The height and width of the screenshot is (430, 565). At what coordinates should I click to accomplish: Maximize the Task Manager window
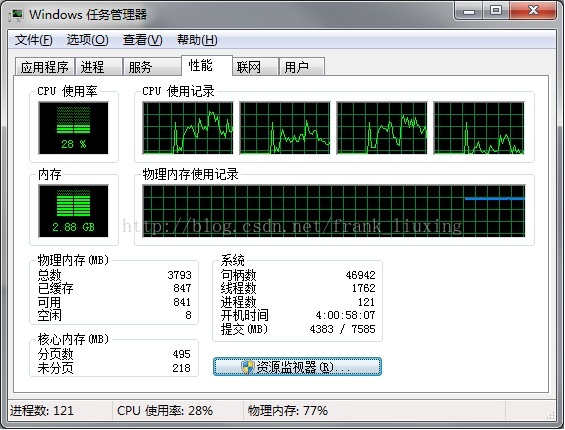[496, 11]
